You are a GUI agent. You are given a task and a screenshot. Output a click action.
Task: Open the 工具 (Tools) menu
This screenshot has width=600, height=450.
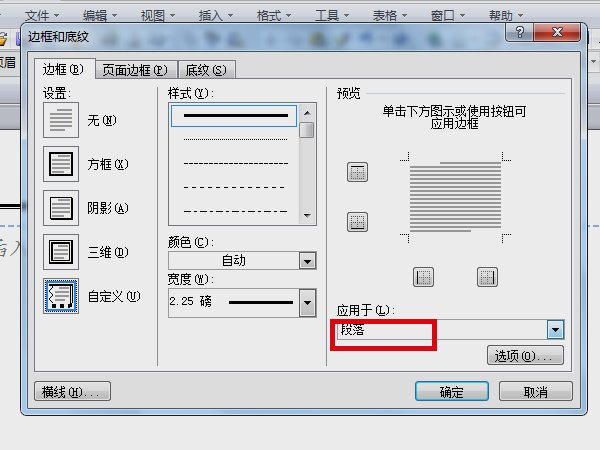pos(332,15)
